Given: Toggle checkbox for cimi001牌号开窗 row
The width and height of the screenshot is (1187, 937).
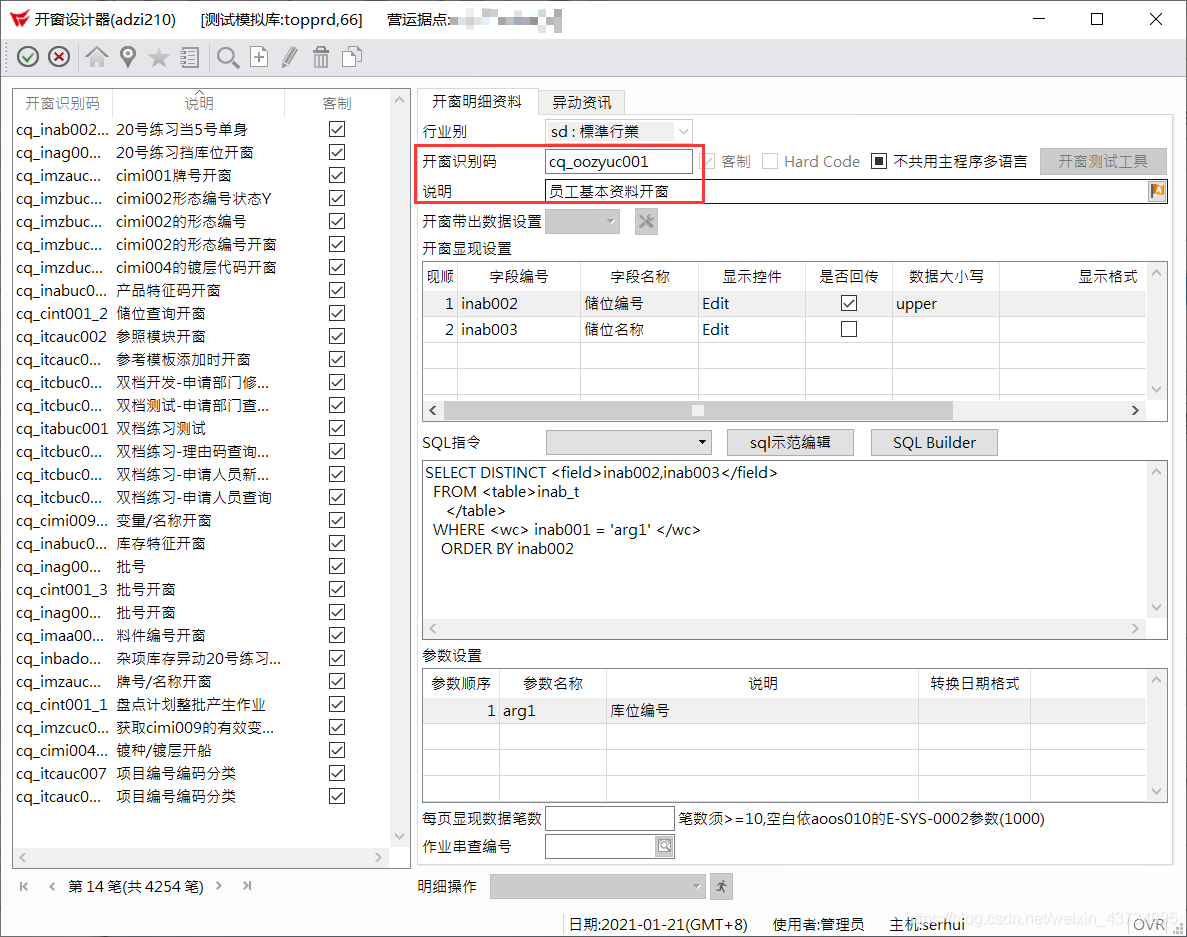Looking at the screenshot, I should click(x=337, y=176).
